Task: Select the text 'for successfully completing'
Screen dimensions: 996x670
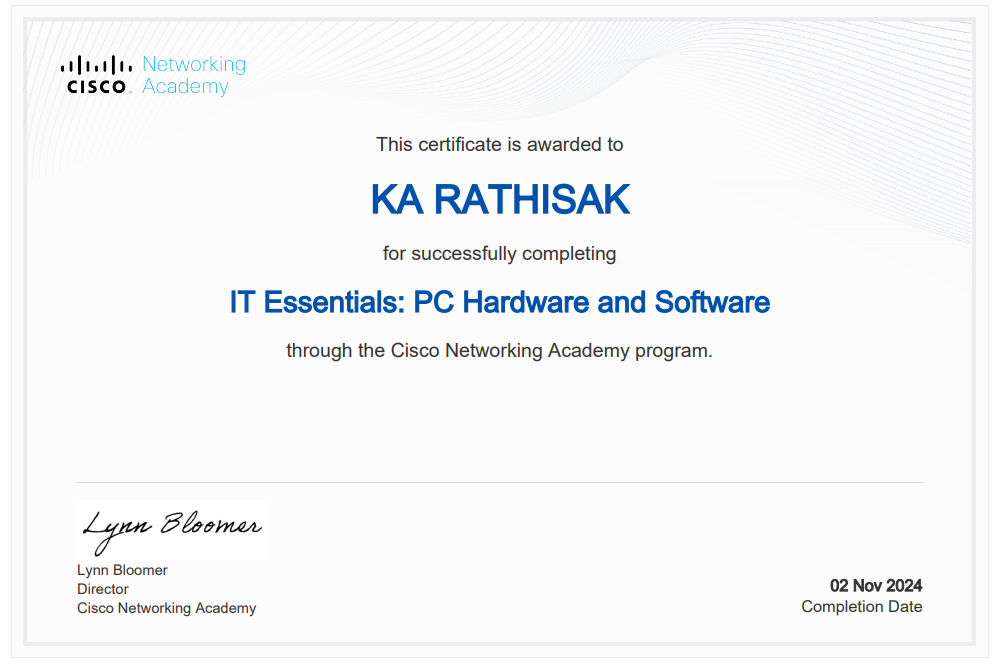Action: click(x=499, y=253)
